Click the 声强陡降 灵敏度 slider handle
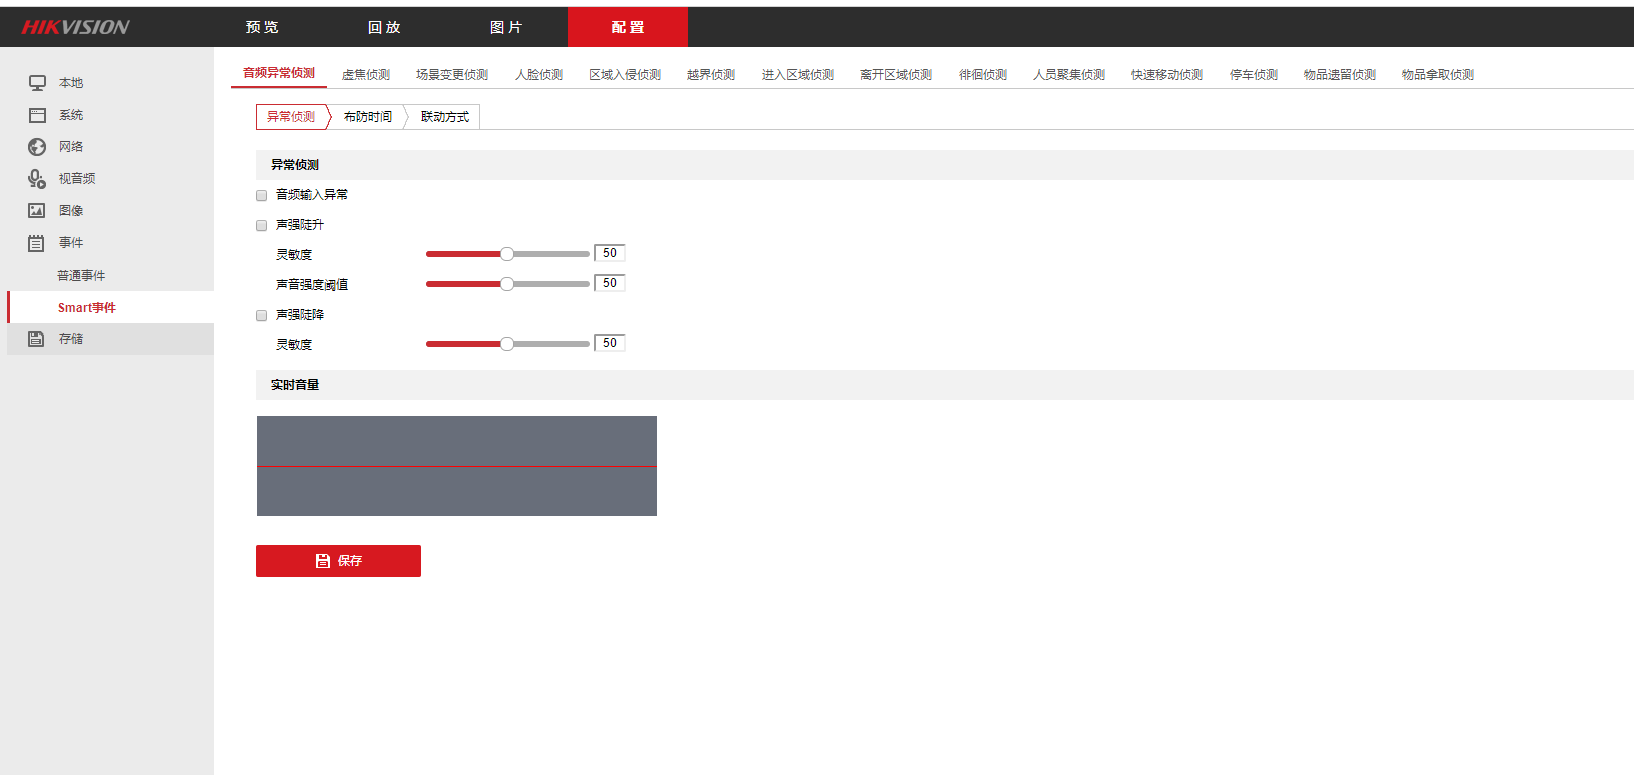 [507, 344]
